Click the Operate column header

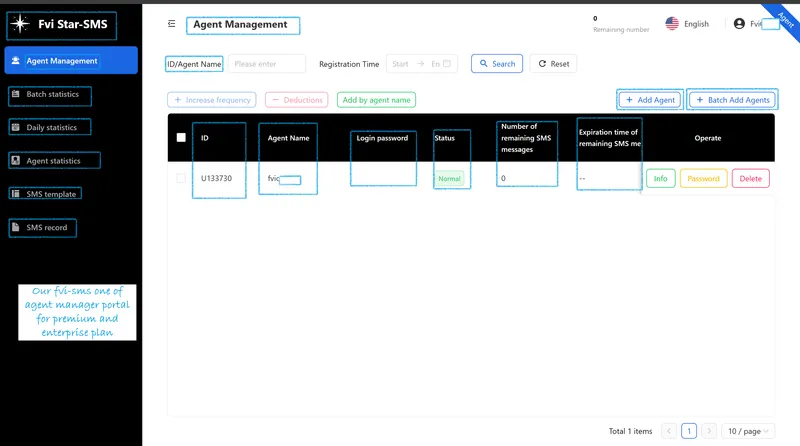(708, 138)
